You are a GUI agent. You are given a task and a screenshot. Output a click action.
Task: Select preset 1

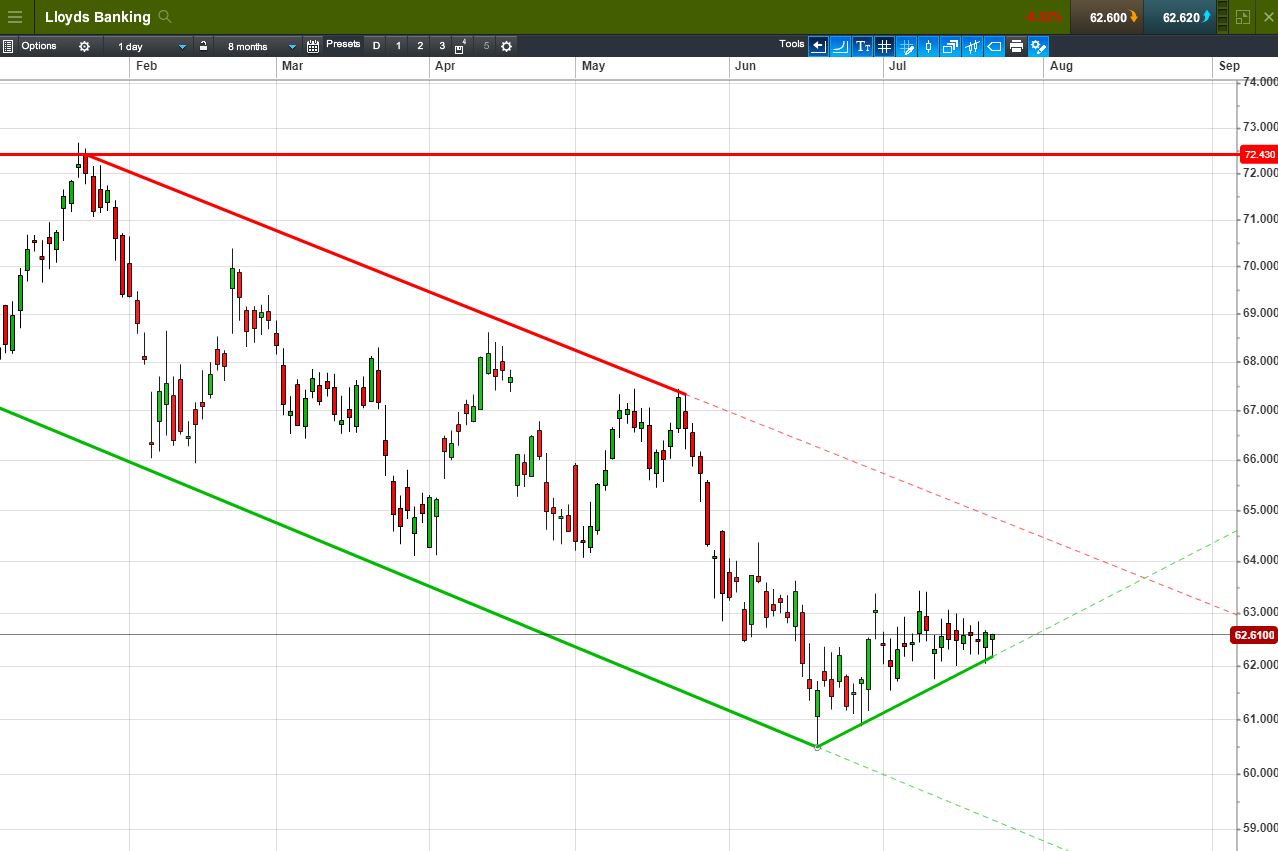tap(399, 46)
